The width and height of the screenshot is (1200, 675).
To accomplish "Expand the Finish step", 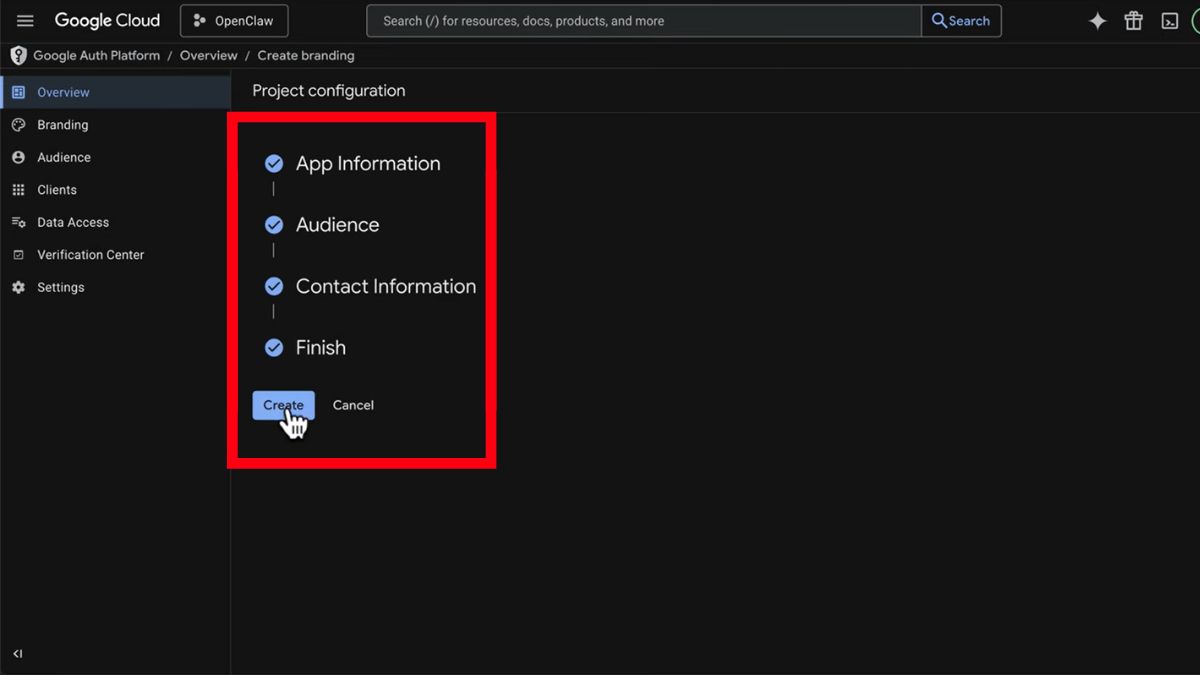I will tap(320, 348).
